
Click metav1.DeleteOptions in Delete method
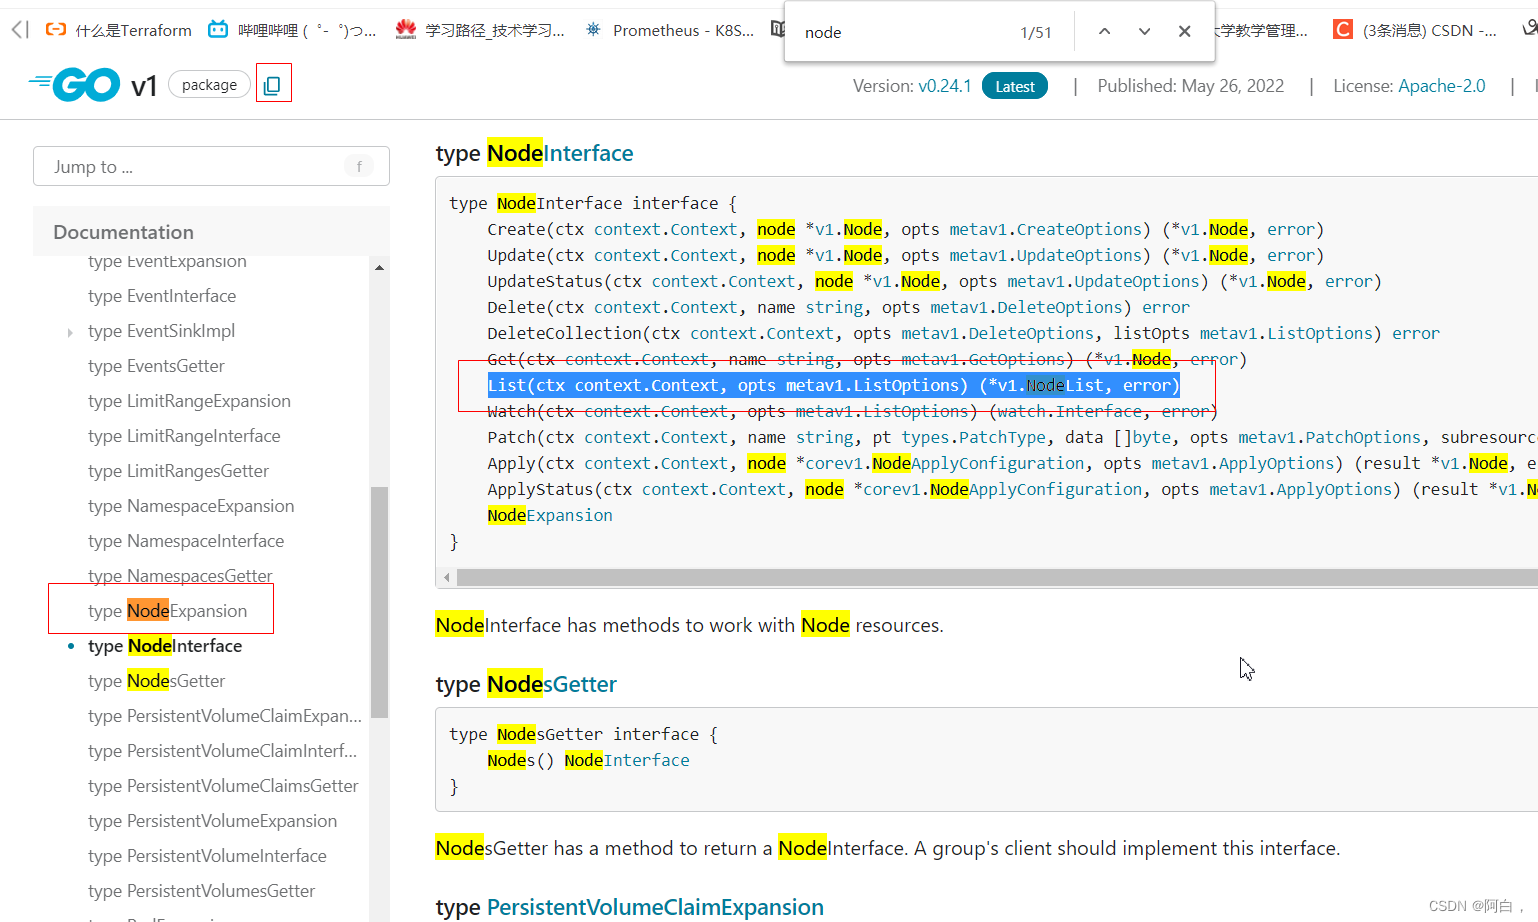pyautogui.click(x=1026, y=307)
